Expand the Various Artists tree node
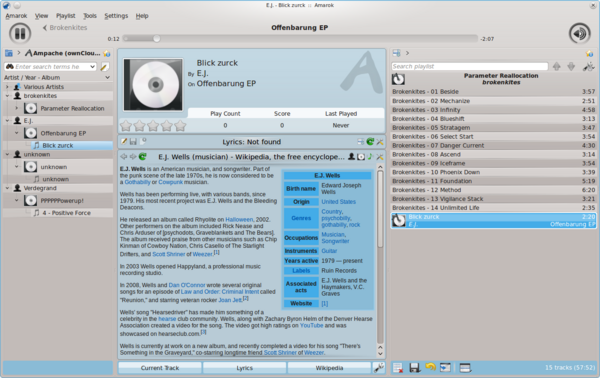The width and height of the screenshot is (600, 378). click(7, 87)
